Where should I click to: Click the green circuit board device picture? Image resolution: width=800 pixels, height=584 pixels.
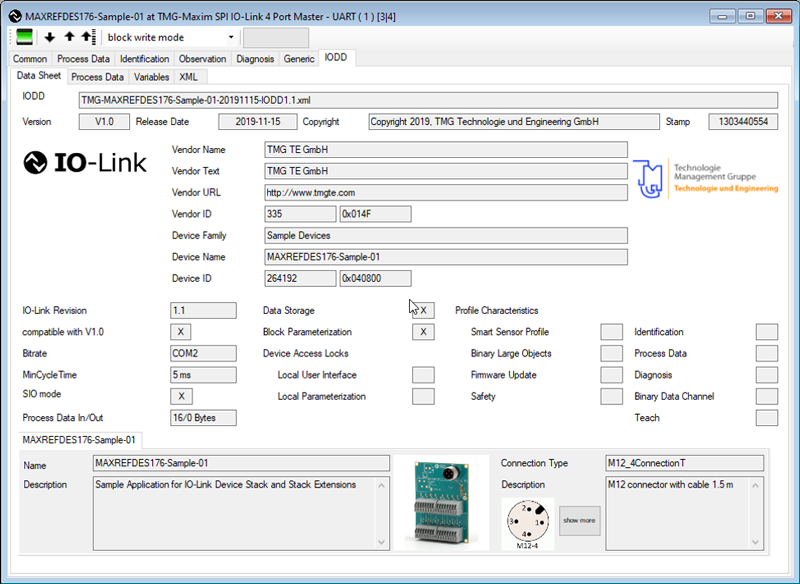point(441,502)
